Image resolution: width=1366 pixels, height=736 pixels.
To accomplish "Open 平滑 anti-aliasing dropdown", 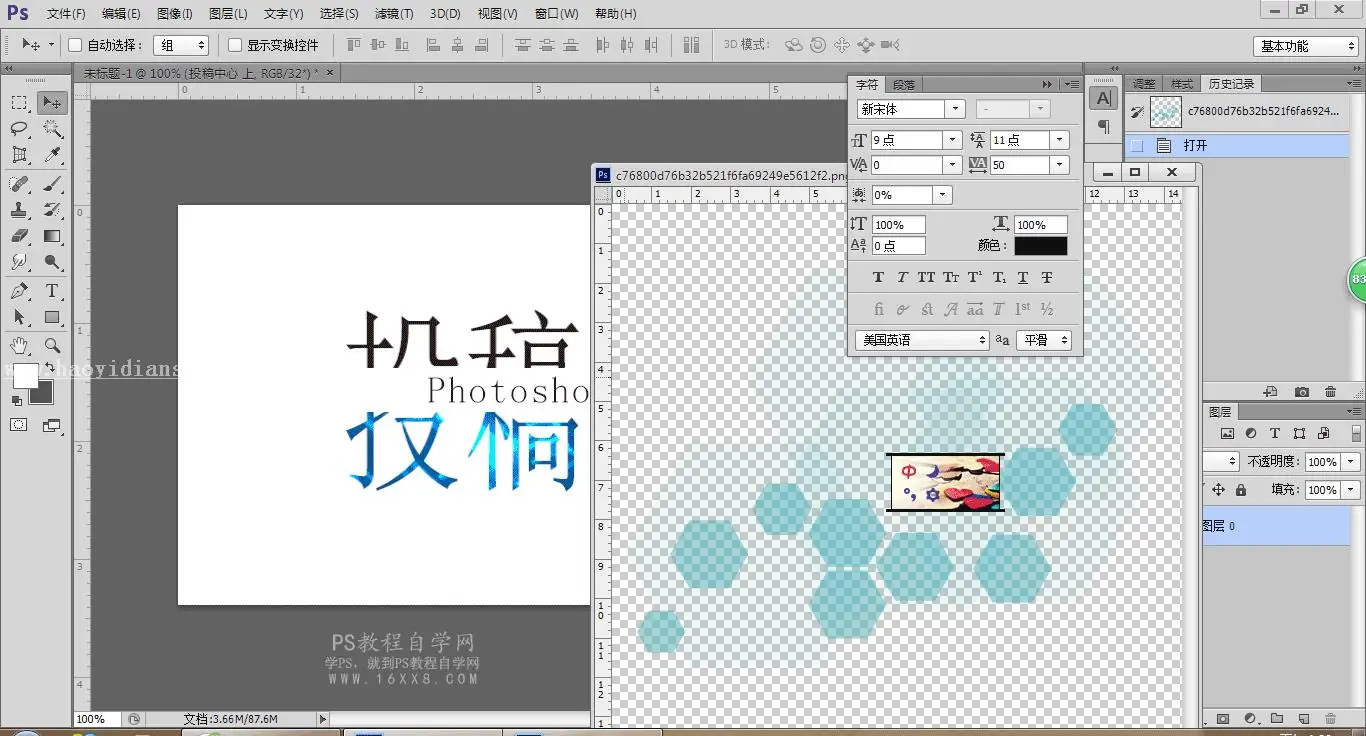I will tap(1044, 340).
